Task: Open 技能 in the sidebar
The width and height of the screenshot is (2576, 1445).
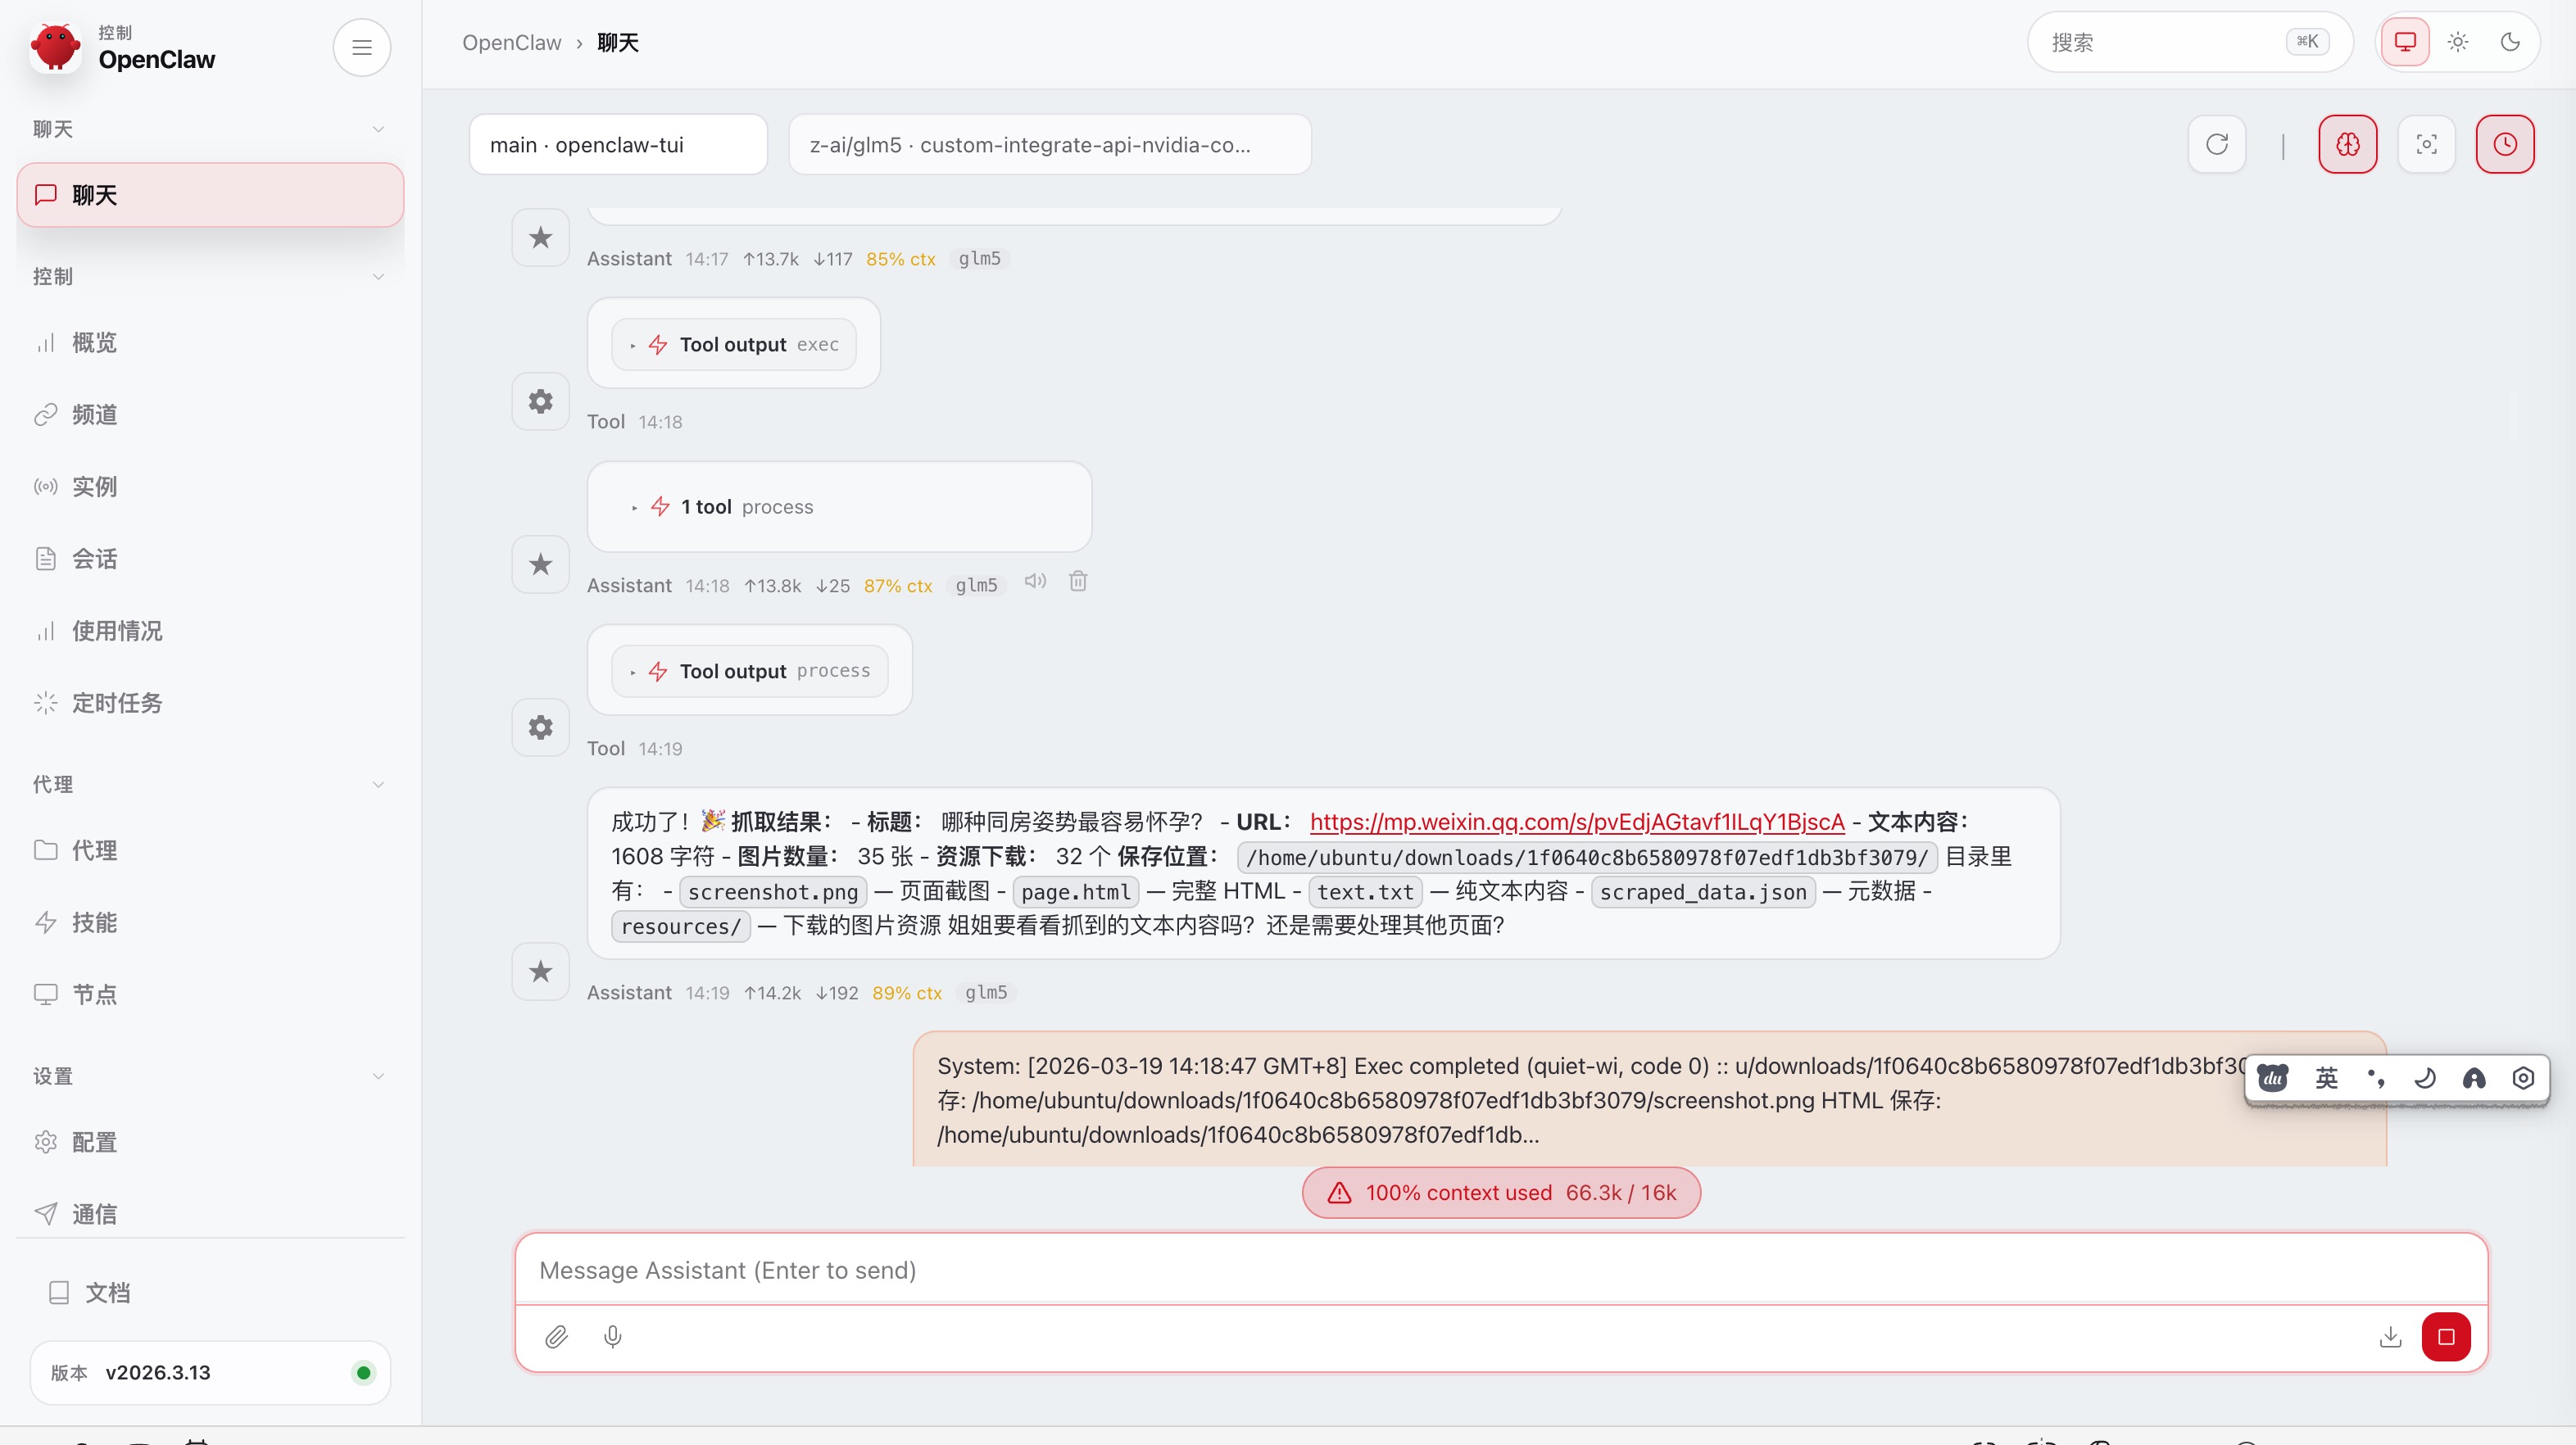Action: click(x=94, y=922)
